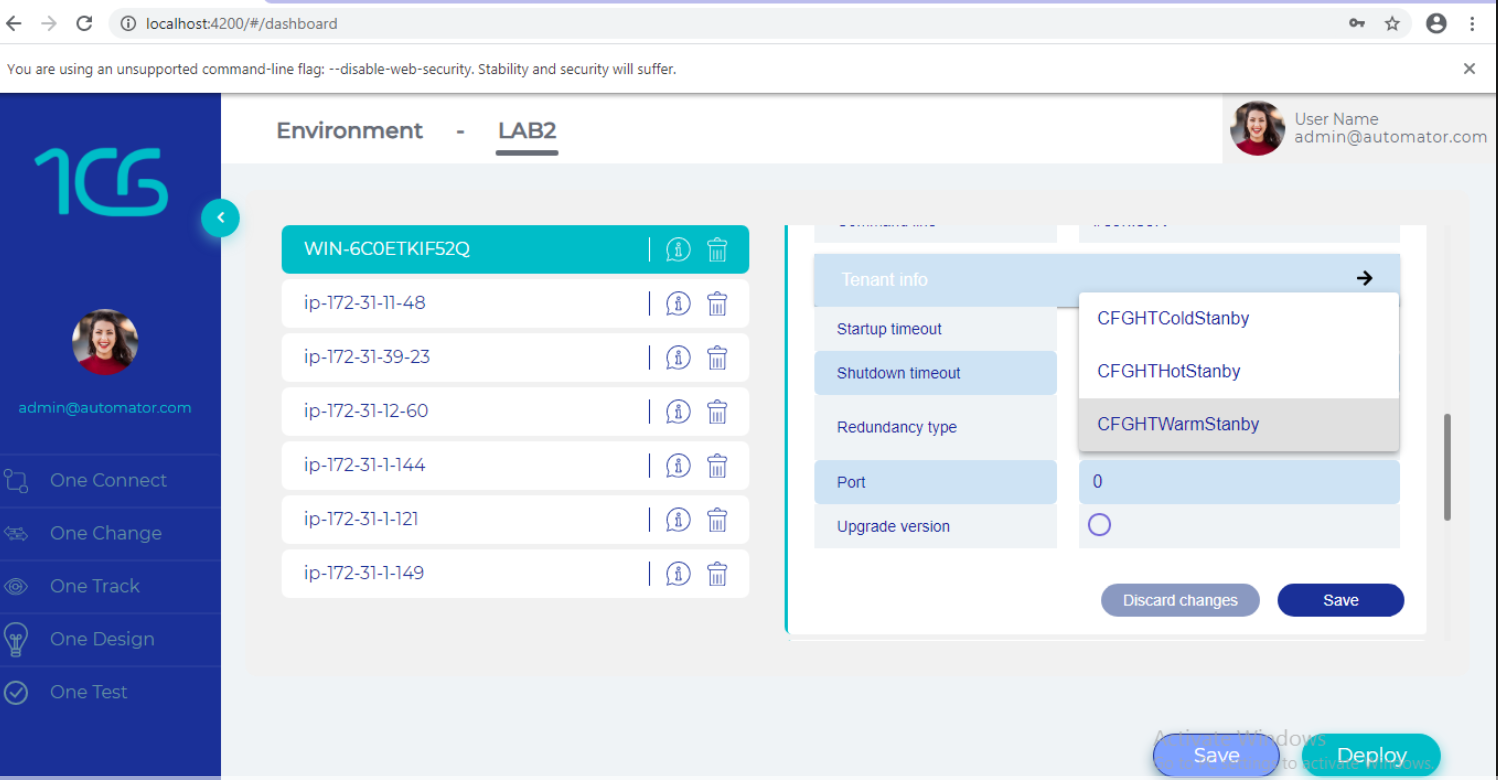This screenshot has height=780, width=1498.
Task: Expand the Tenant info section arrow
Action: [x=1364, y=278]
